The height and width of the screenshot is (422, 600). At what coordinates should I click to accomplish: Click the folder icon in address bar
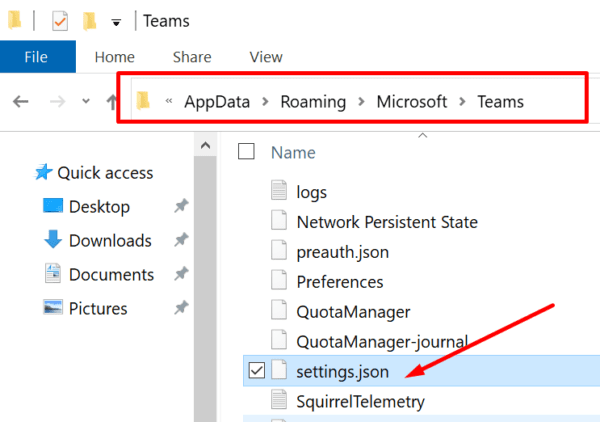click(x=143, y=101)
